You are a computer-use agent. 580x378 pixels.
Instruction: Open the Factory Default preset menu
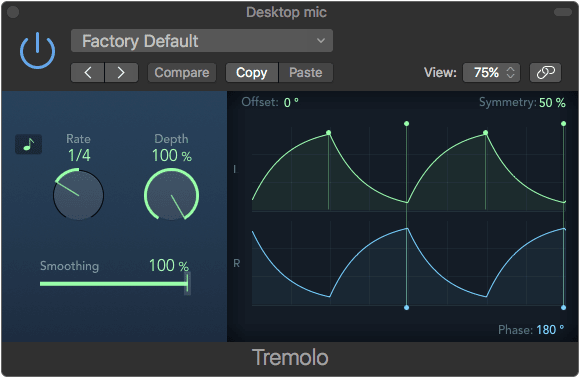click(202, 41)
